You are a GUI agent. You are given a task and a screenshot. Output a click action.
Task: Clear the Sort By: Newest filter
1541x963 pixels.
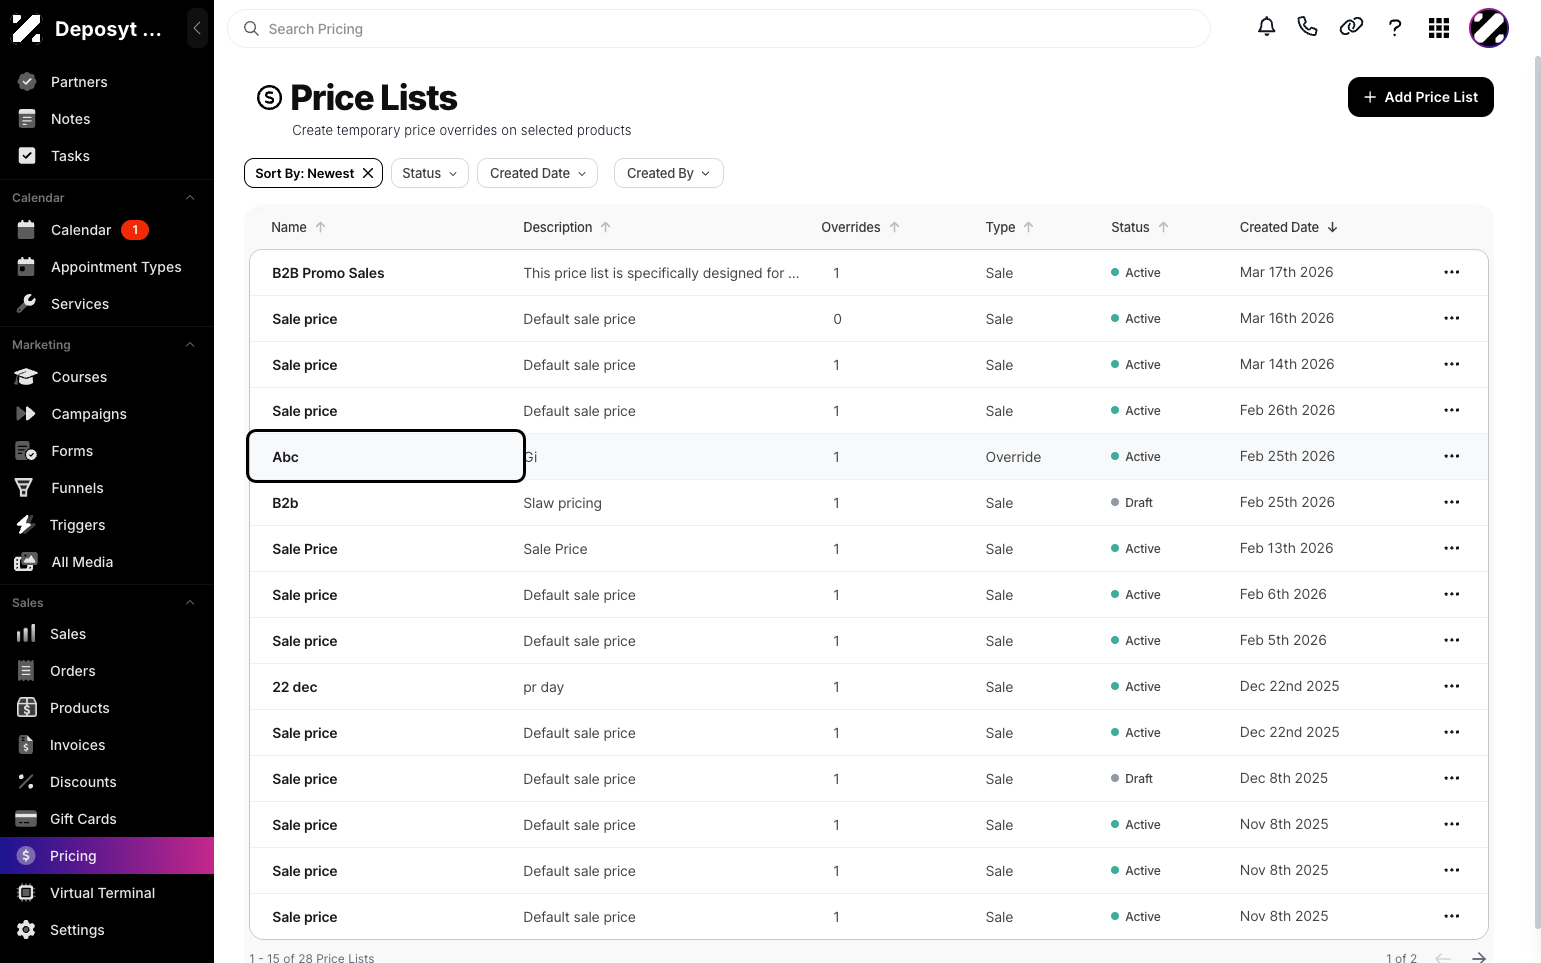[x=368, y=173]
